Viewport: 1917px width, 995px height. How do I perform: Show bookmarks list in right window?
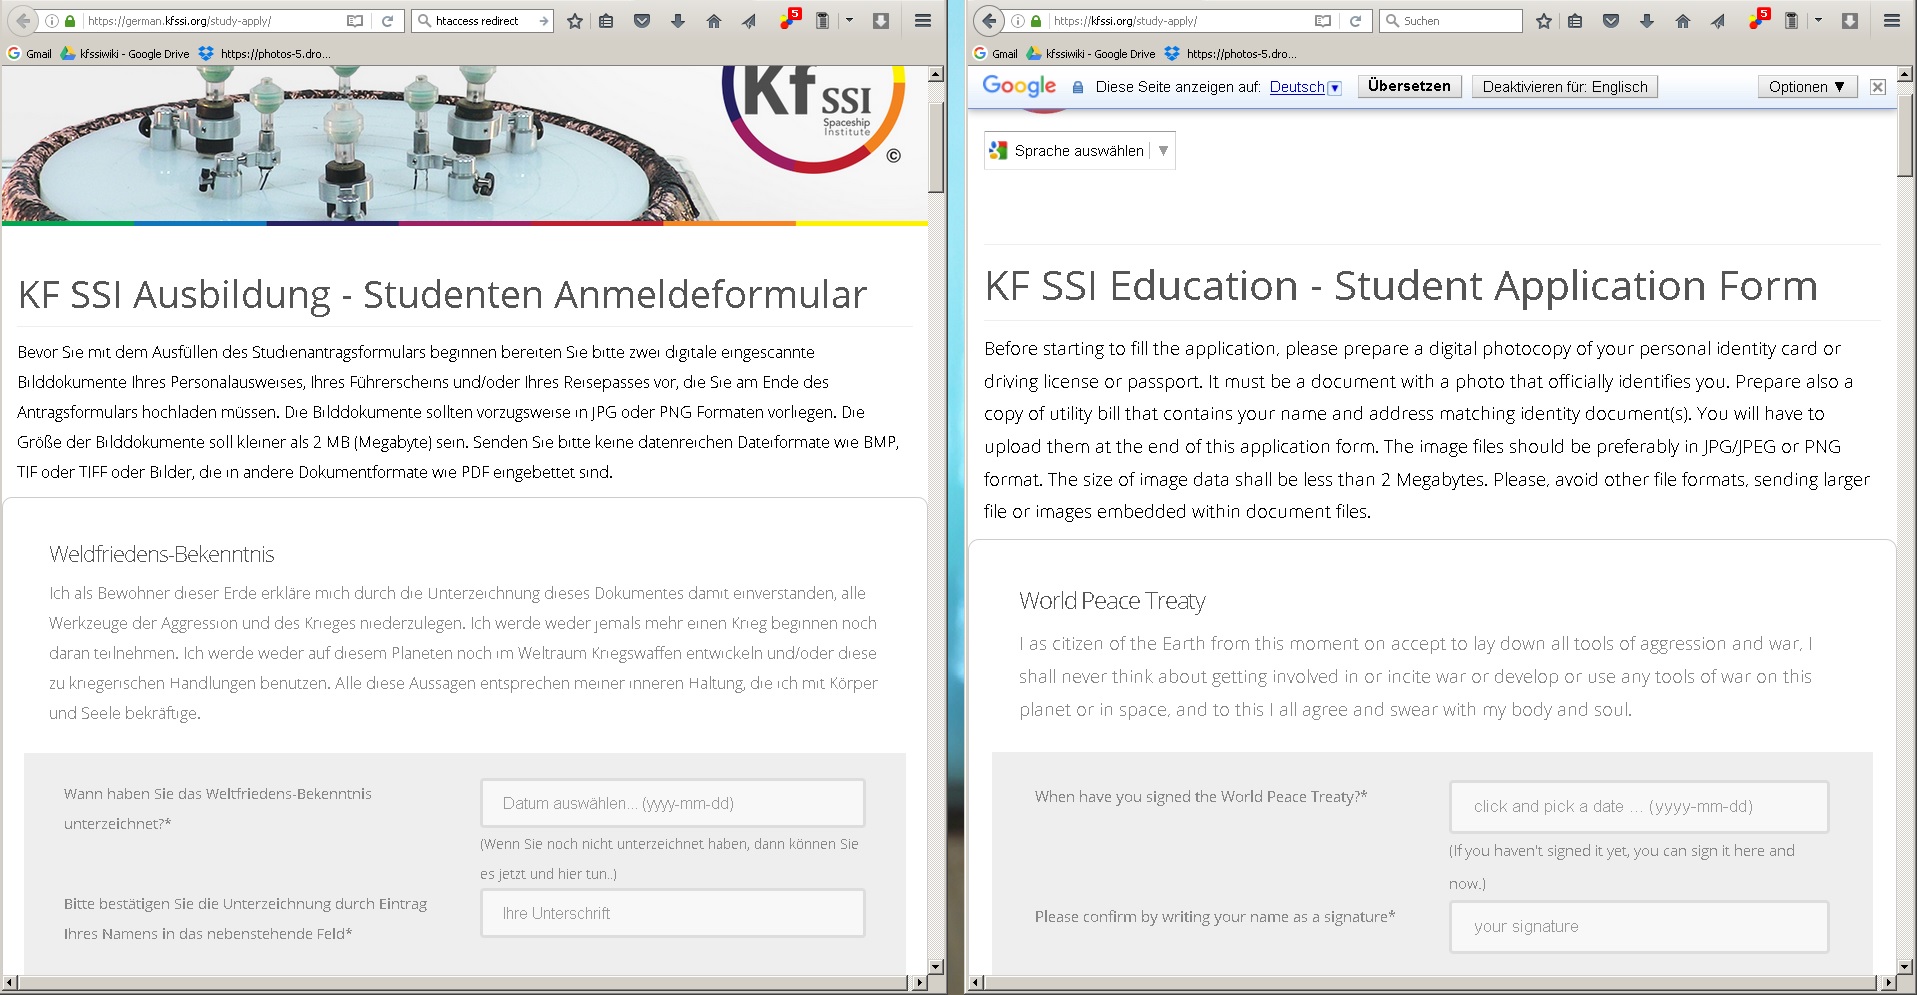pyautogui.click(x=1575, y=20)
